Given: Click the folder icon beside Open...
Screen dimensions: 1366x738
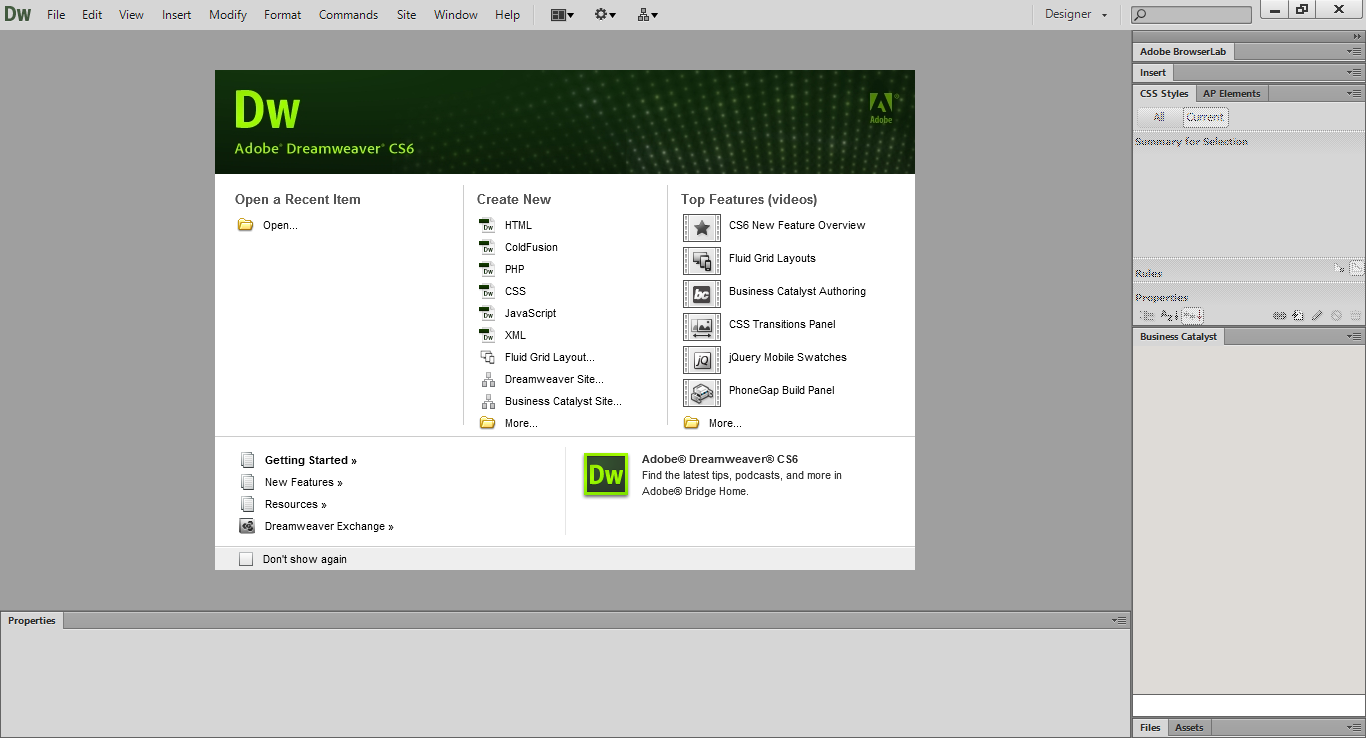Looking at the screenshot, I should (x=245, y=225).
